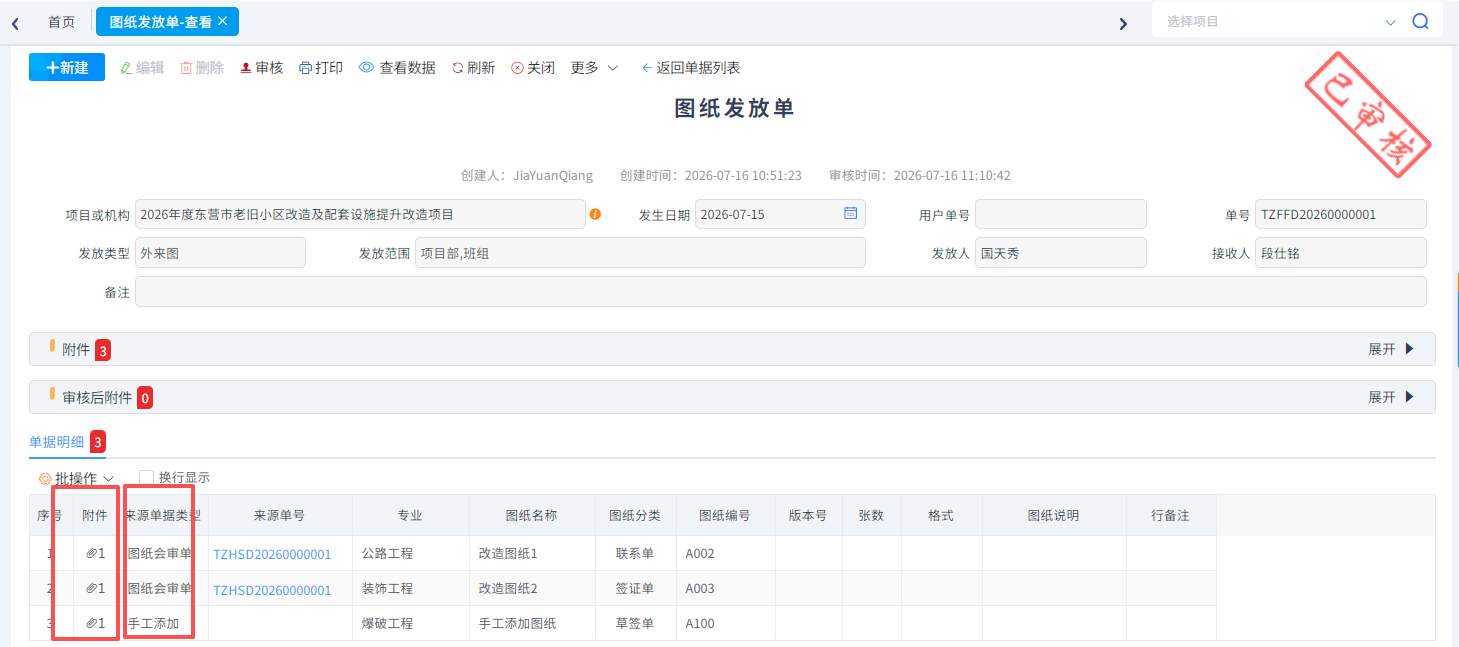Click the 关闭 toolbar item
This screenshot has width=1459, height=647.
[533, 68]
